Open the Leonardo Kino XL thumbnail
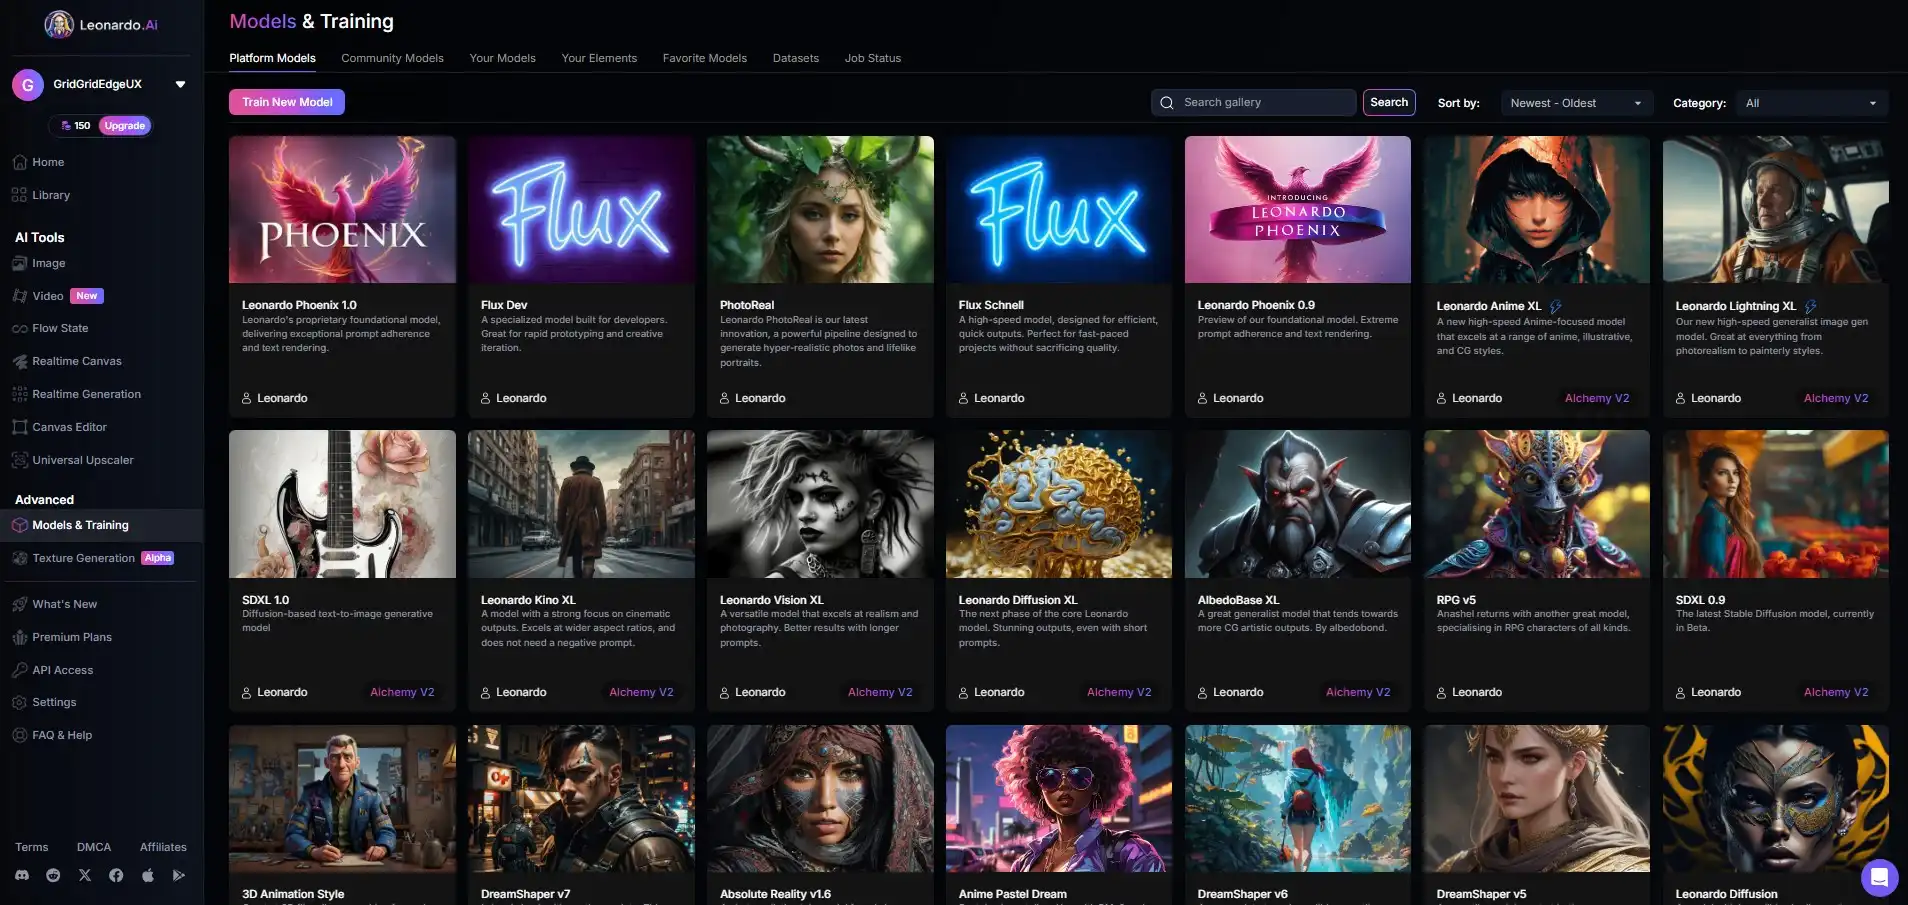Screen dimensions: 1908x905 pyautogui.click(x=581, y=504)
